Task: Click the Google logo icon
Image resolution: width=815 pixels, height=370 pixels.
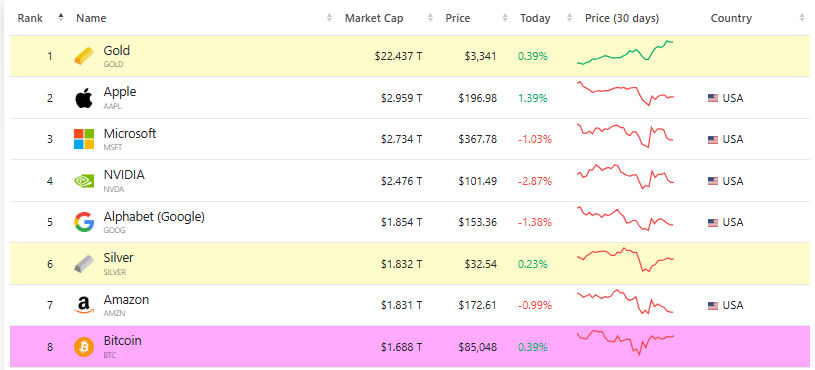Action: (x=84, y=222)
